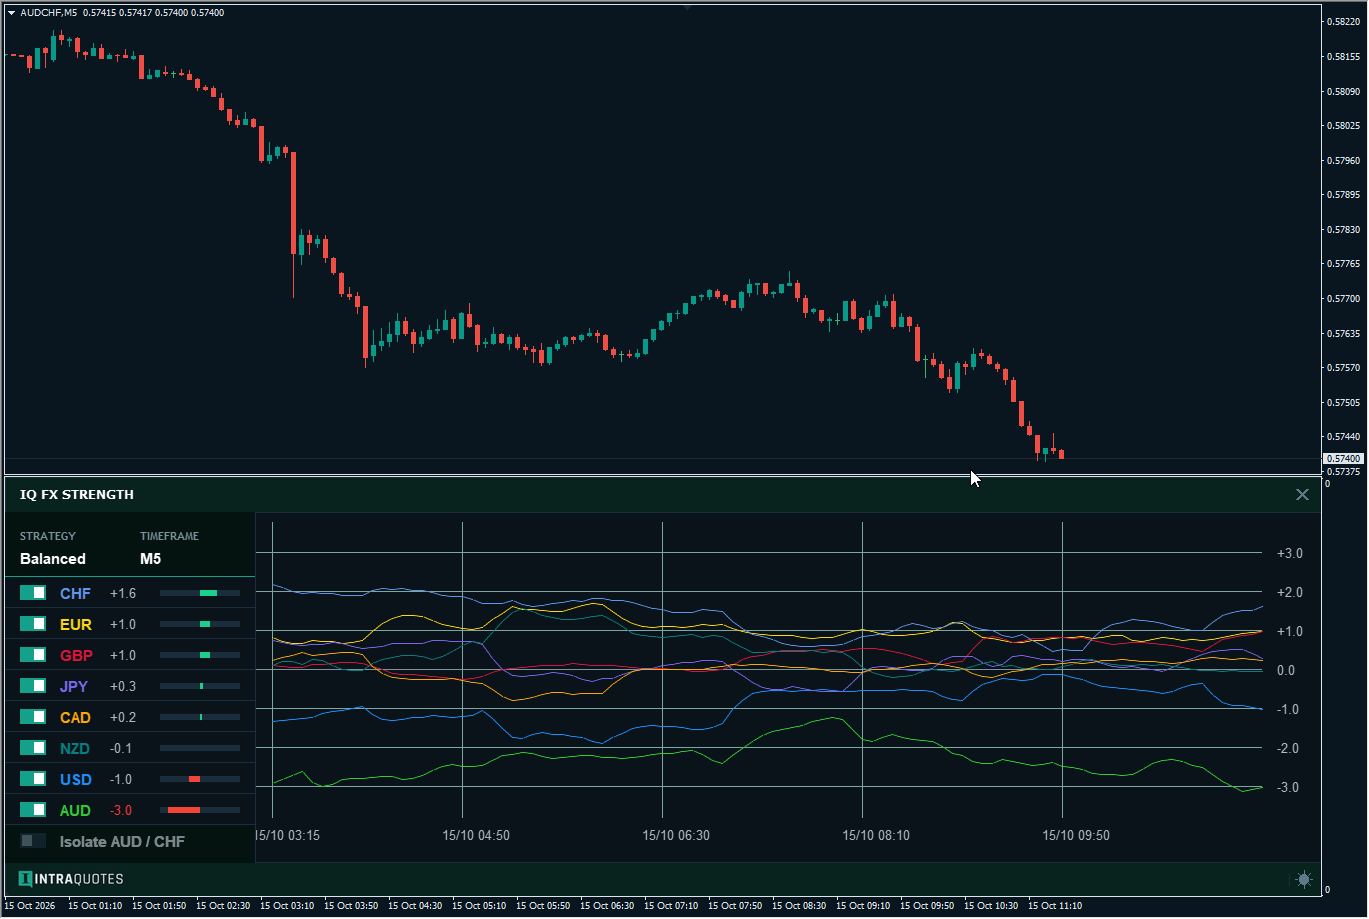This screenshot has height=919, width=1369.
Task: Select the JPY currency label
Action: [74, 686]
